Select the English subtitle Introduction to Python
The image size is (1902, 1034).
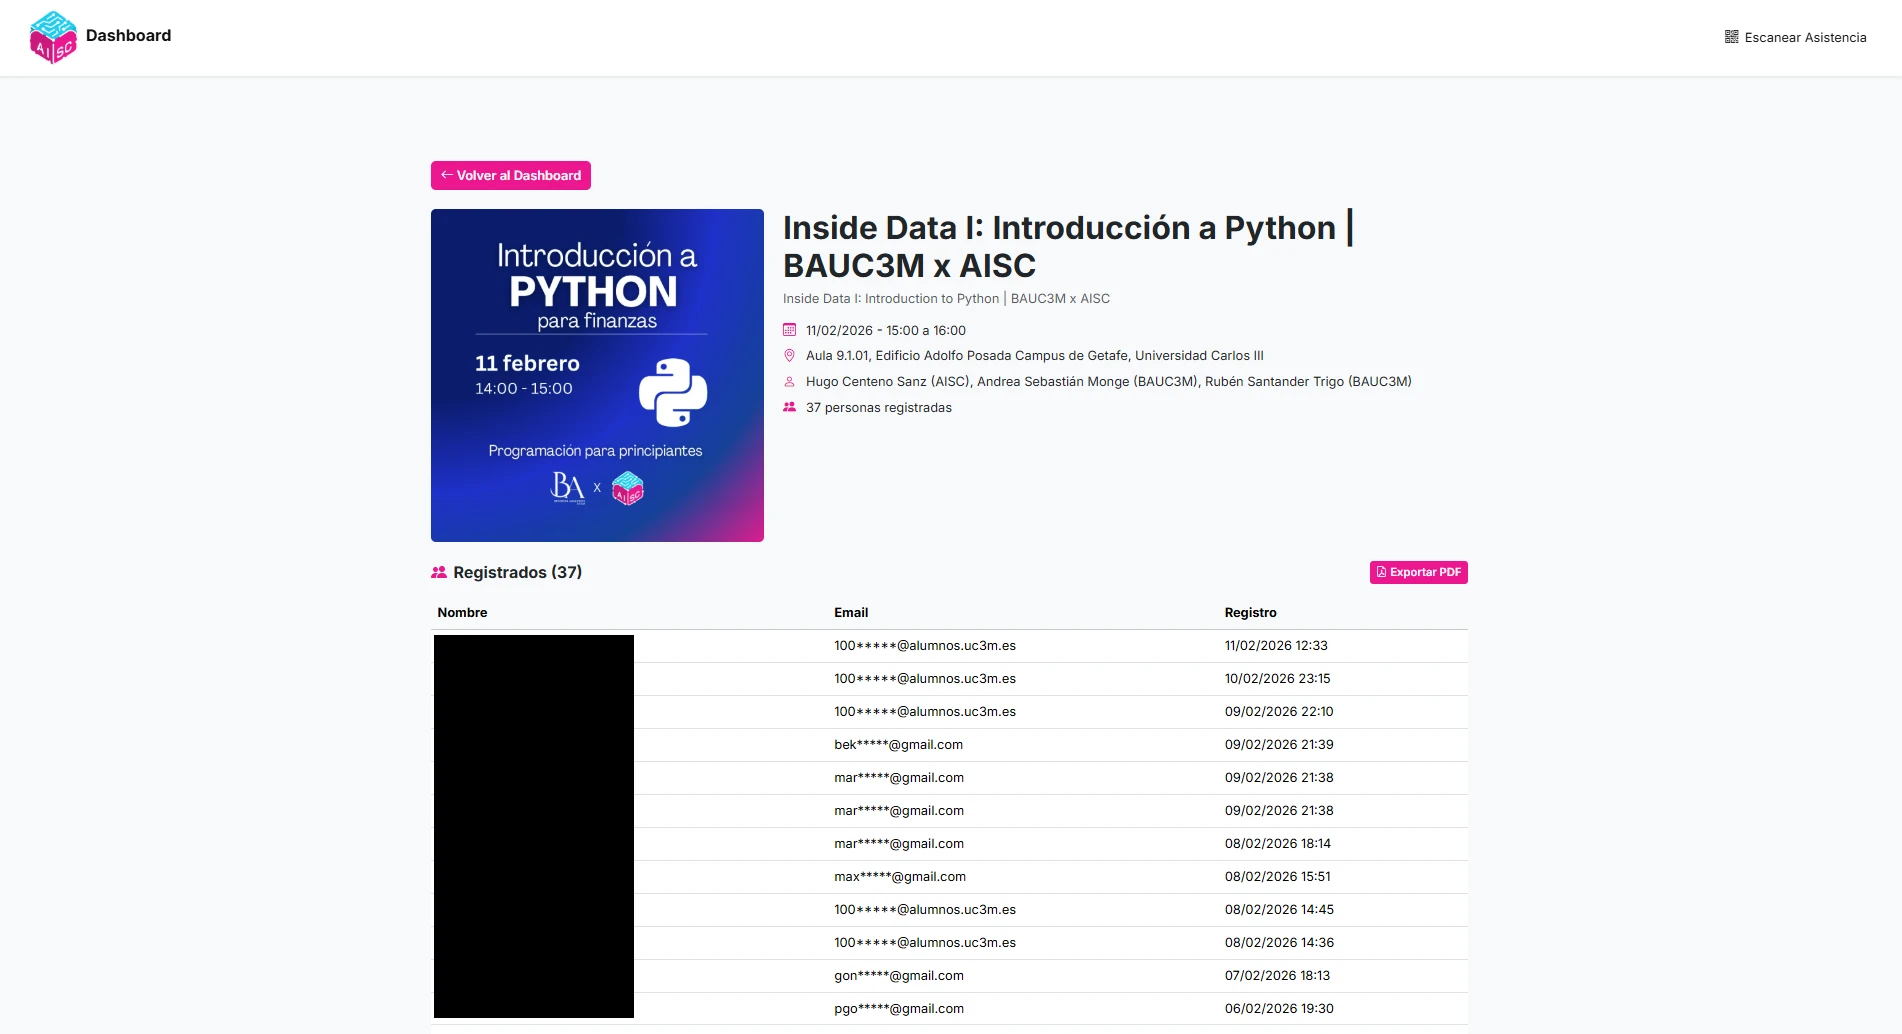point(946,299)
